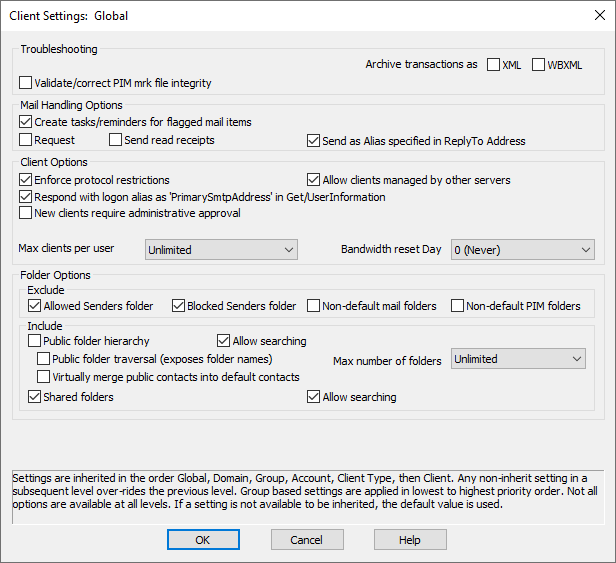This screenshot has height=563, width=616.
Task: Enable New clients require administrative approval
Action: click(x=26, y=213)
